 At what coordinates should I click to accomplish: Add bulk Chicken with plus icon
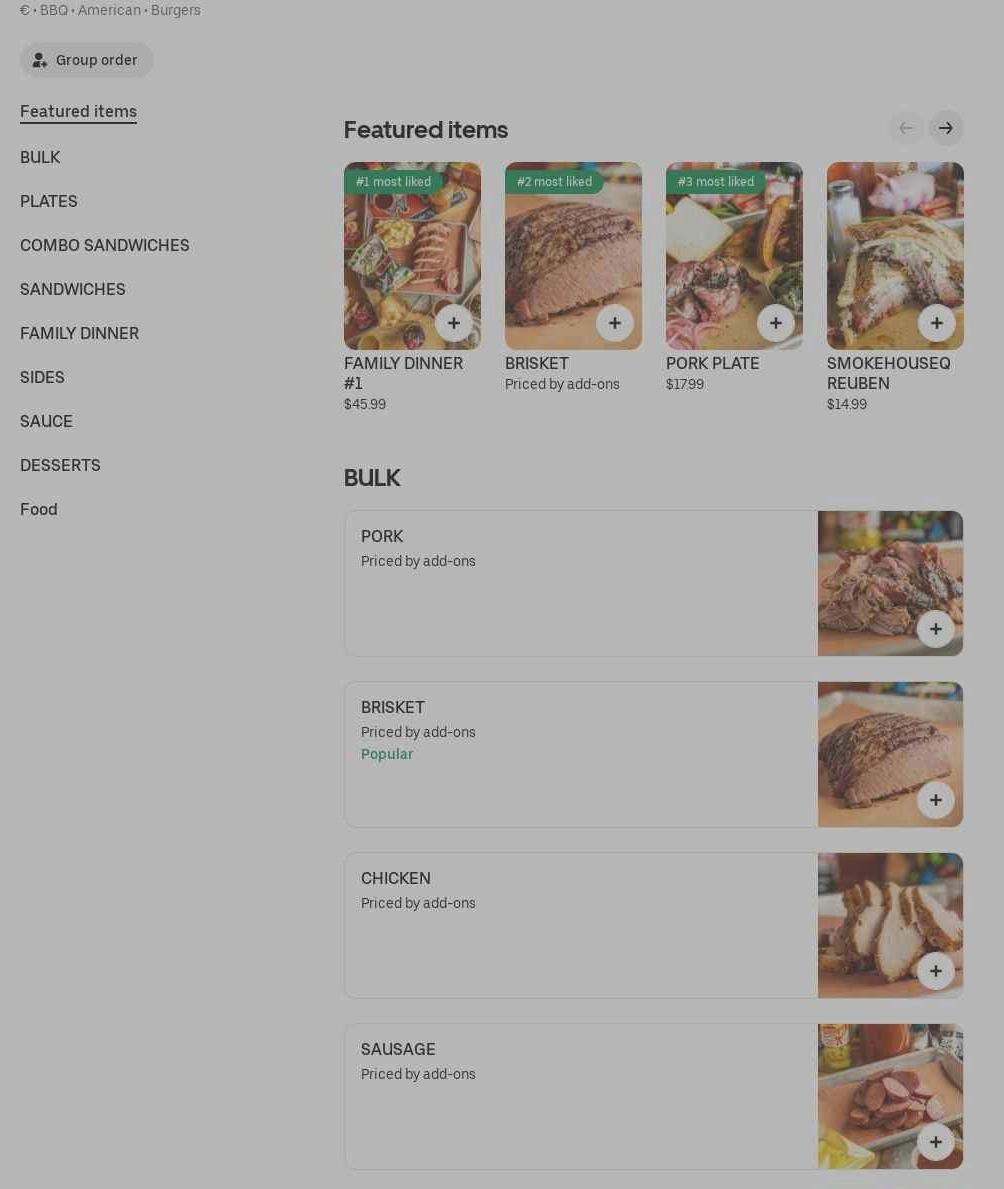936,971
